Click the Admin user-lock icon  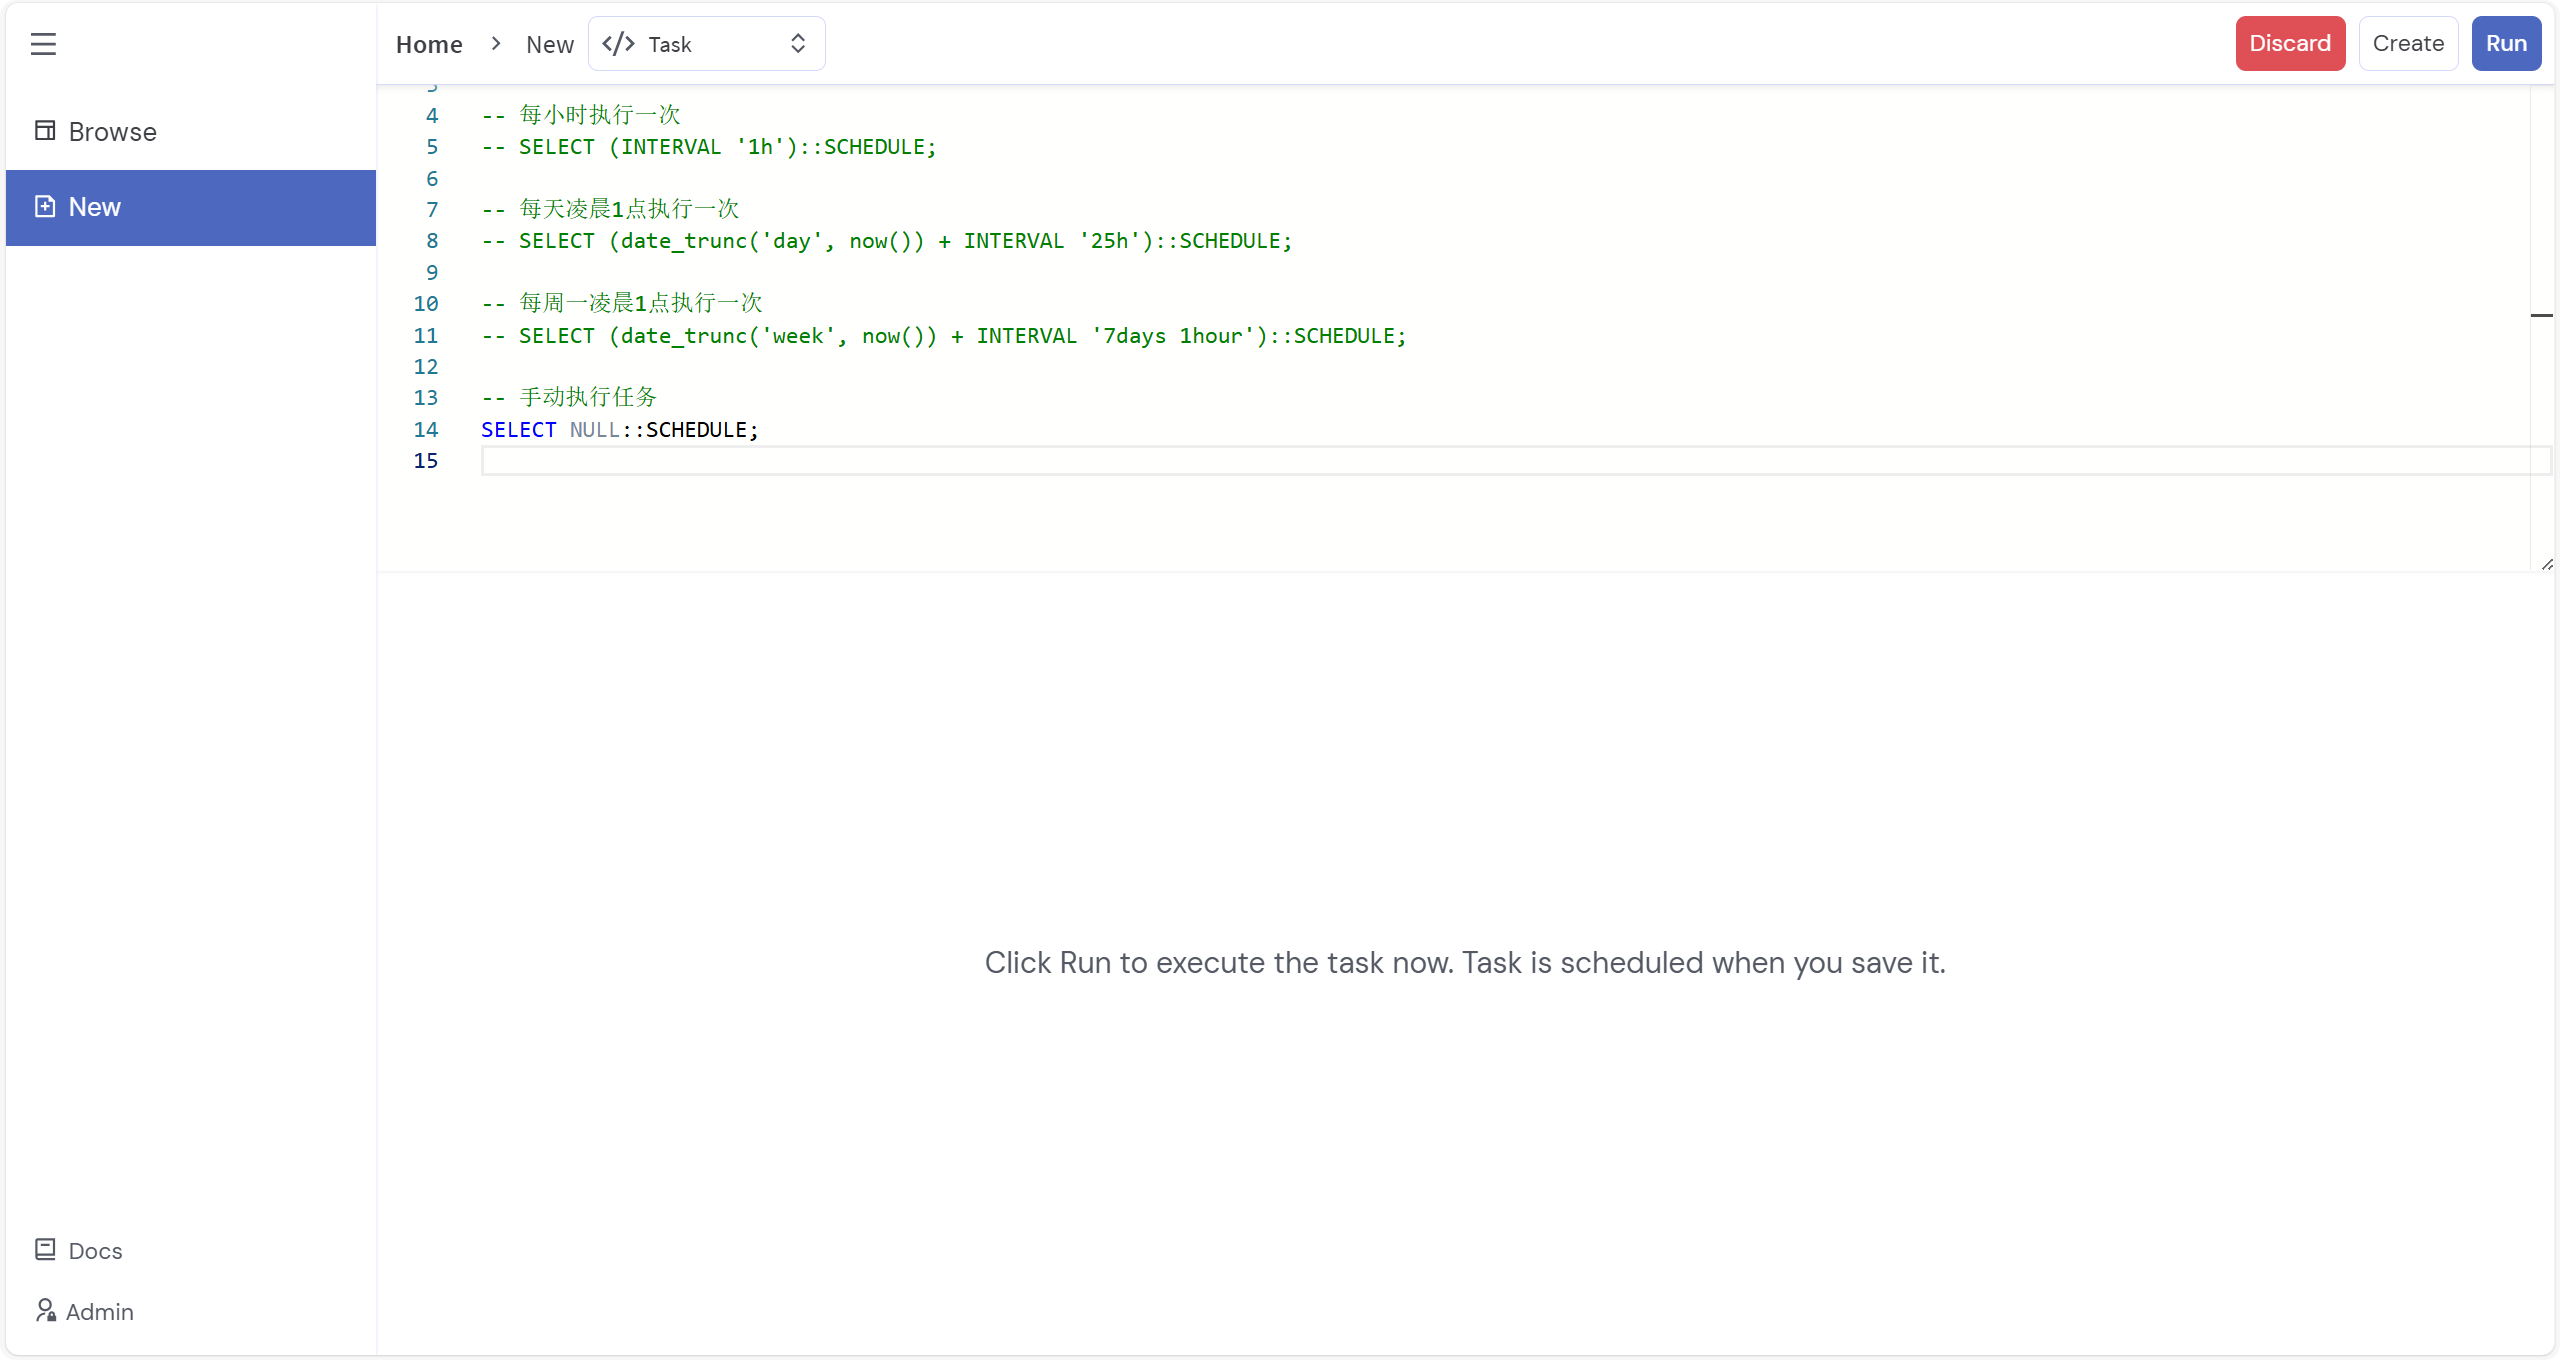click(45, 1311)
